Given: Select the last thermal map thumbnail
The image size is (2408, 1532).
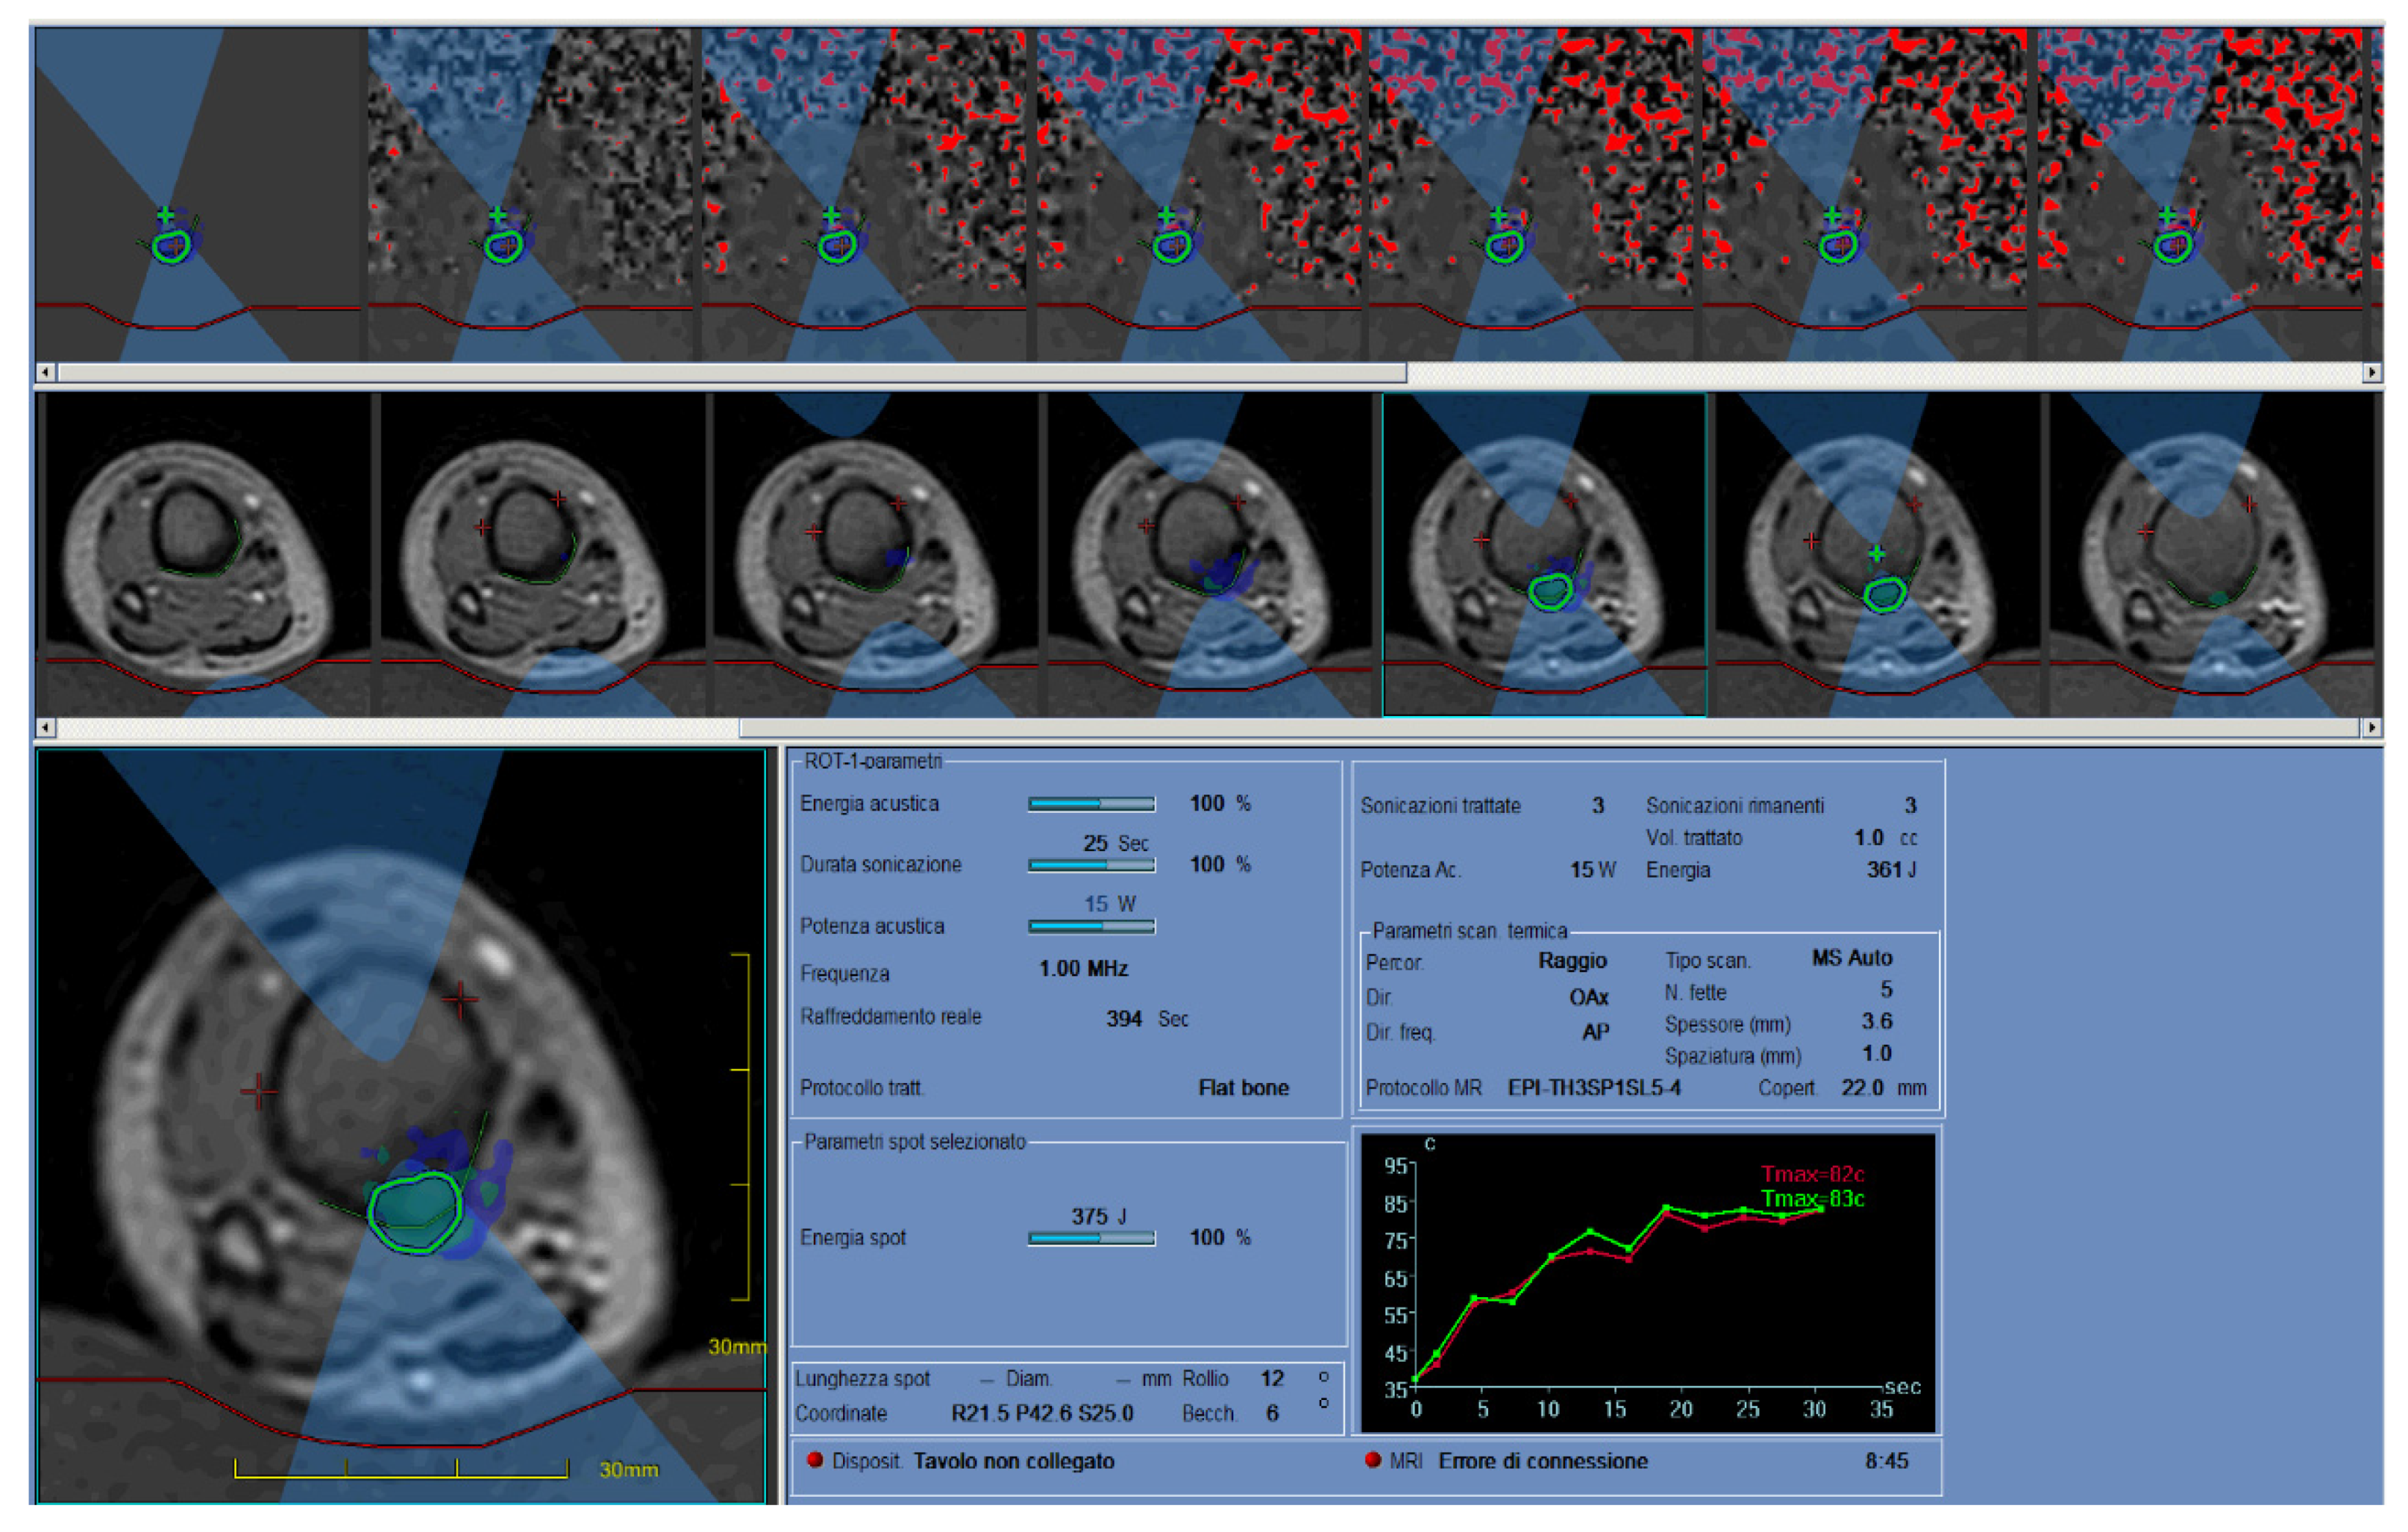Looking at the screenshot, I should pyautogui.click(x=2200, y=195).
